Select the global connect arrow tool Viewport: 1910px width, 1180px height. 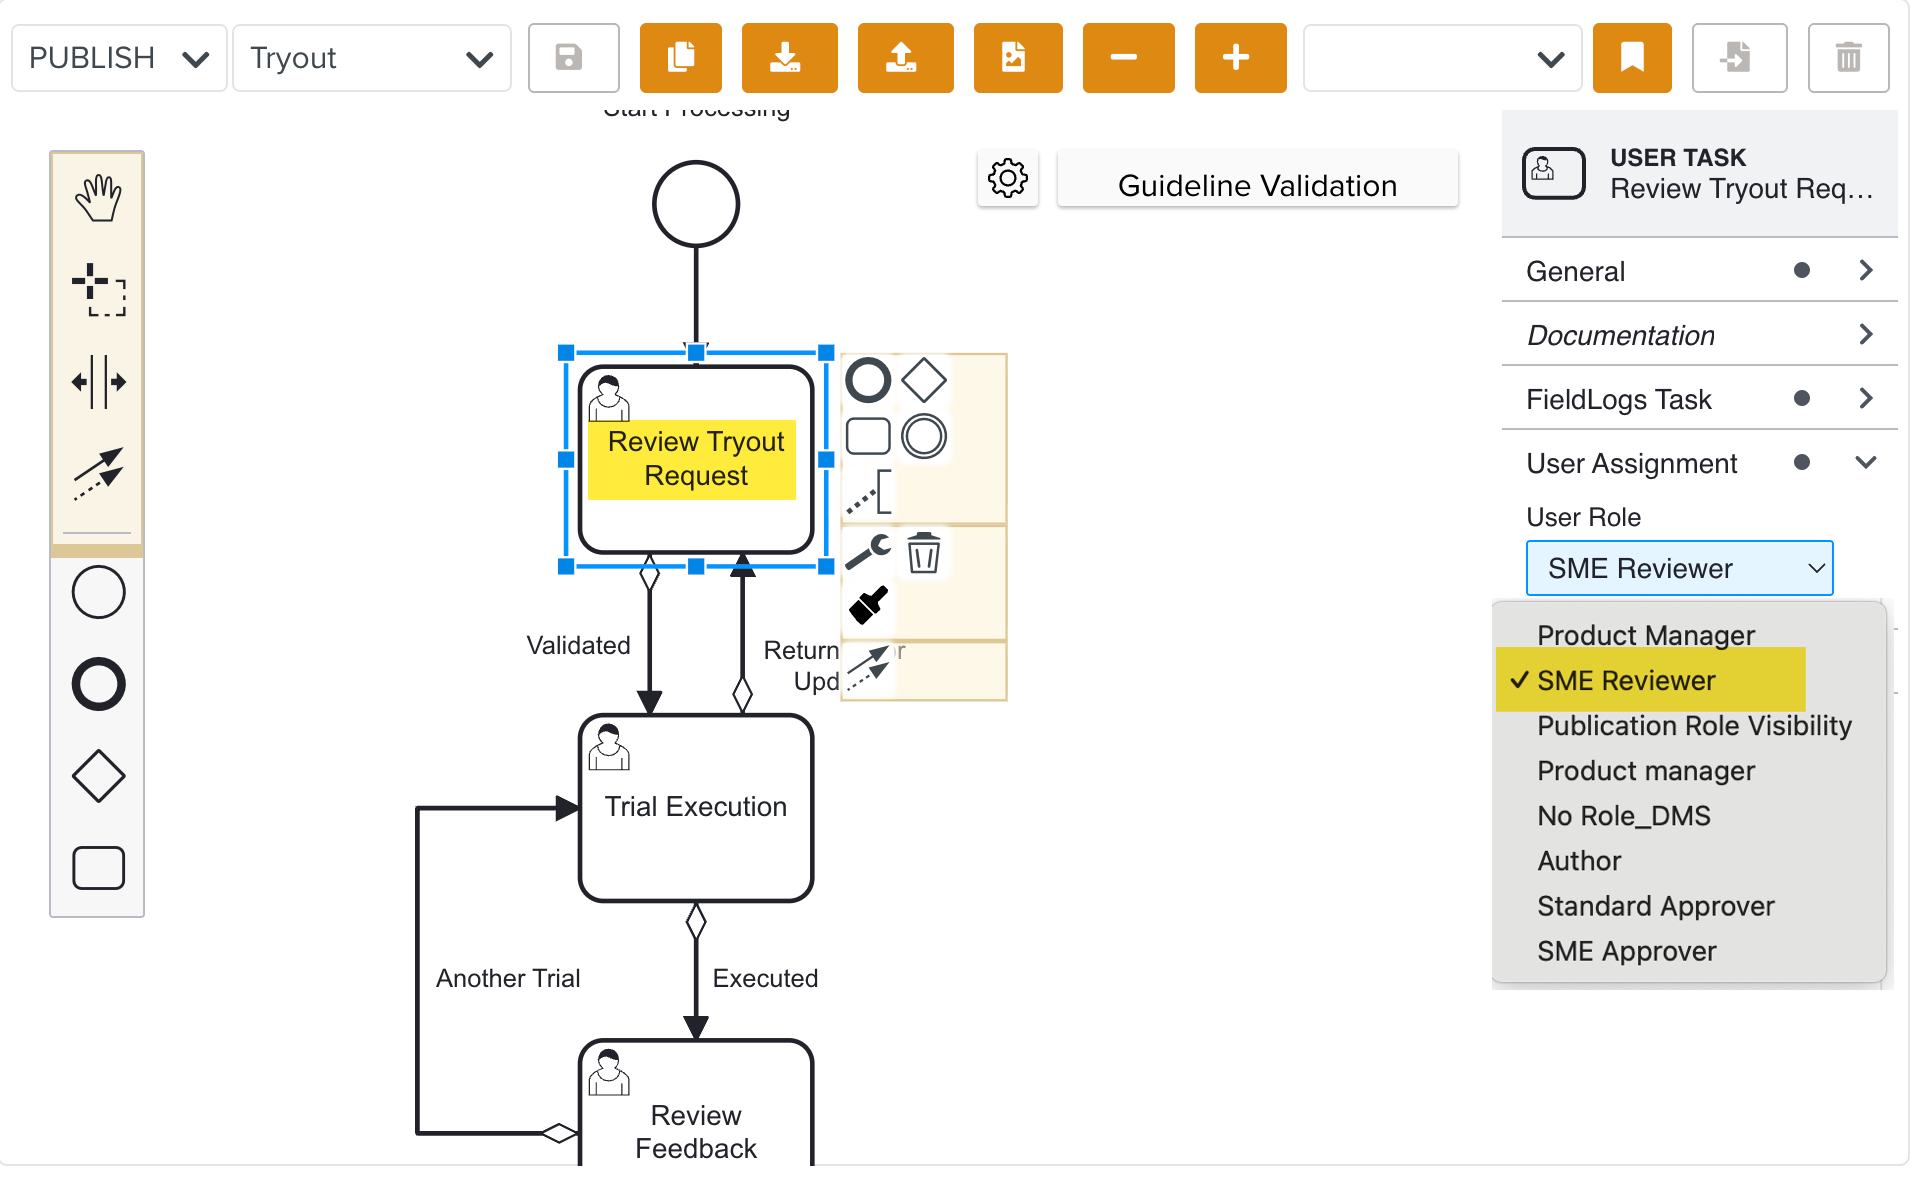pos(98,473)
